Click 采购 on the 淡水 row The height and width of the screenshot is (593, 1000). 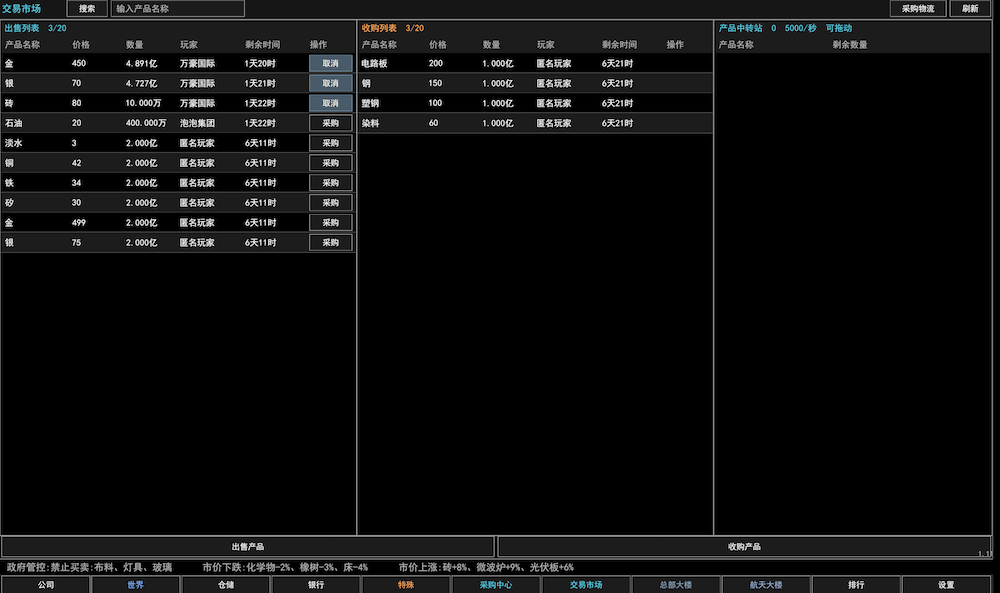330,143
